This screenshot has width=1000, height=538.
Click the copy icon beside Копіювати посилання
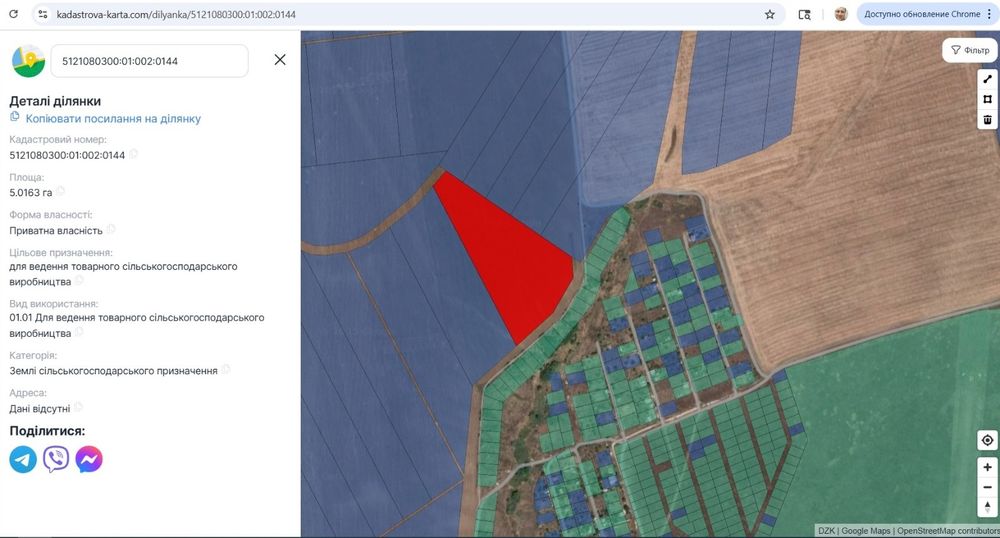[x=15, y=117]
